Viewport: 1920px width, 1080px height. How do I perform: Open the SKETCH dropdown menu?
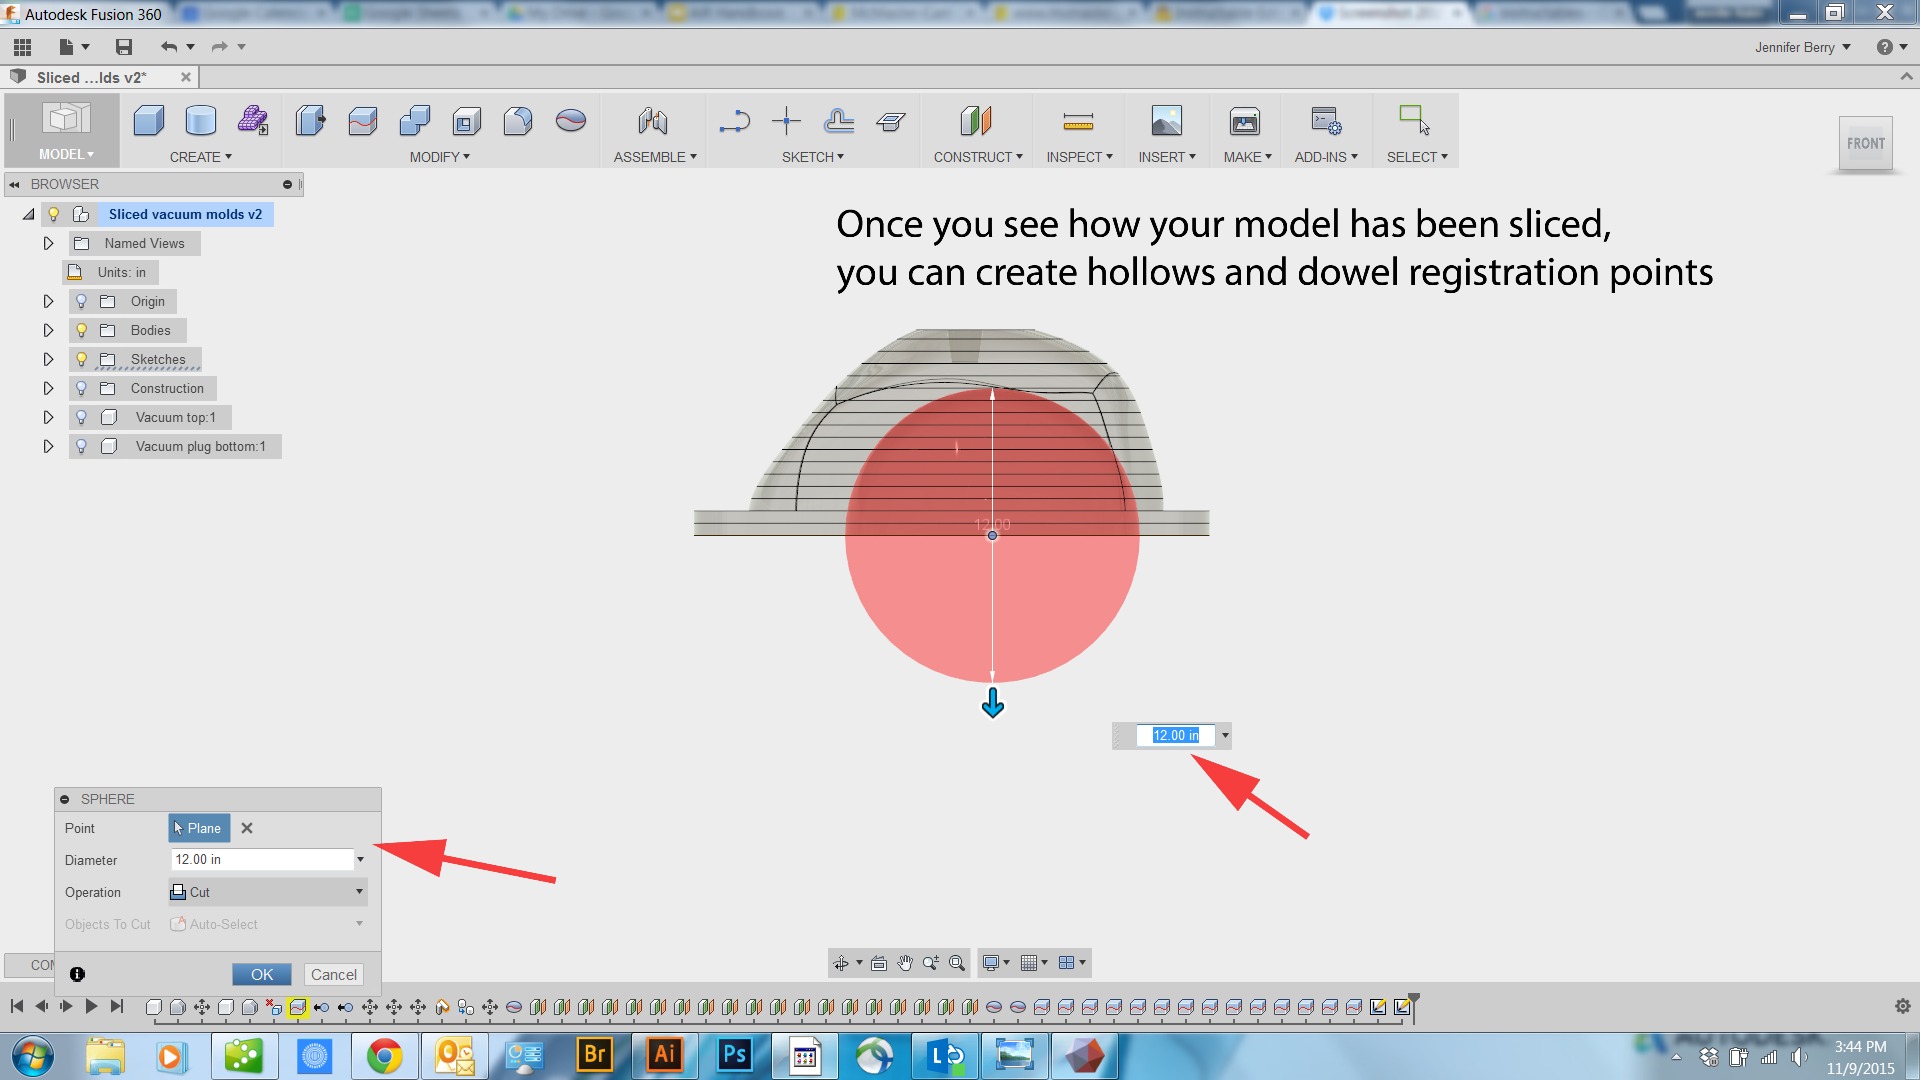[812, 157]
